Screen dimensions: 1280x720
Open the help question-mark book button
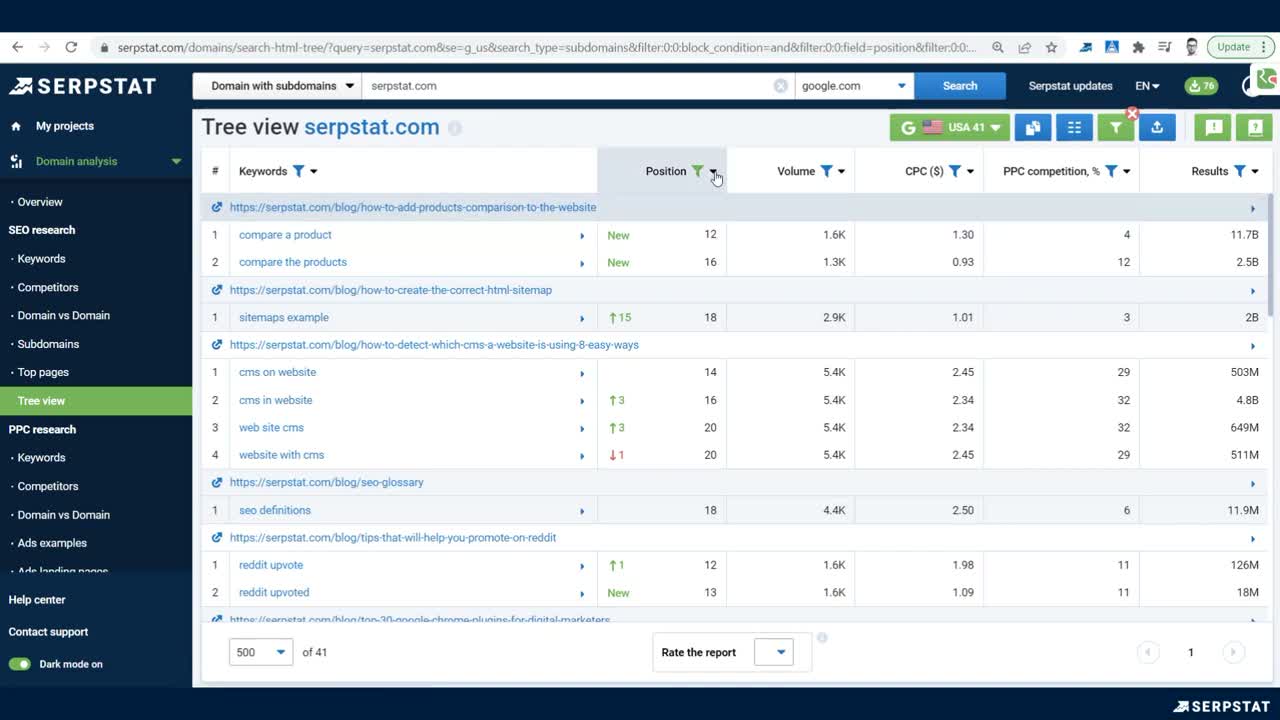point(1254,127)
